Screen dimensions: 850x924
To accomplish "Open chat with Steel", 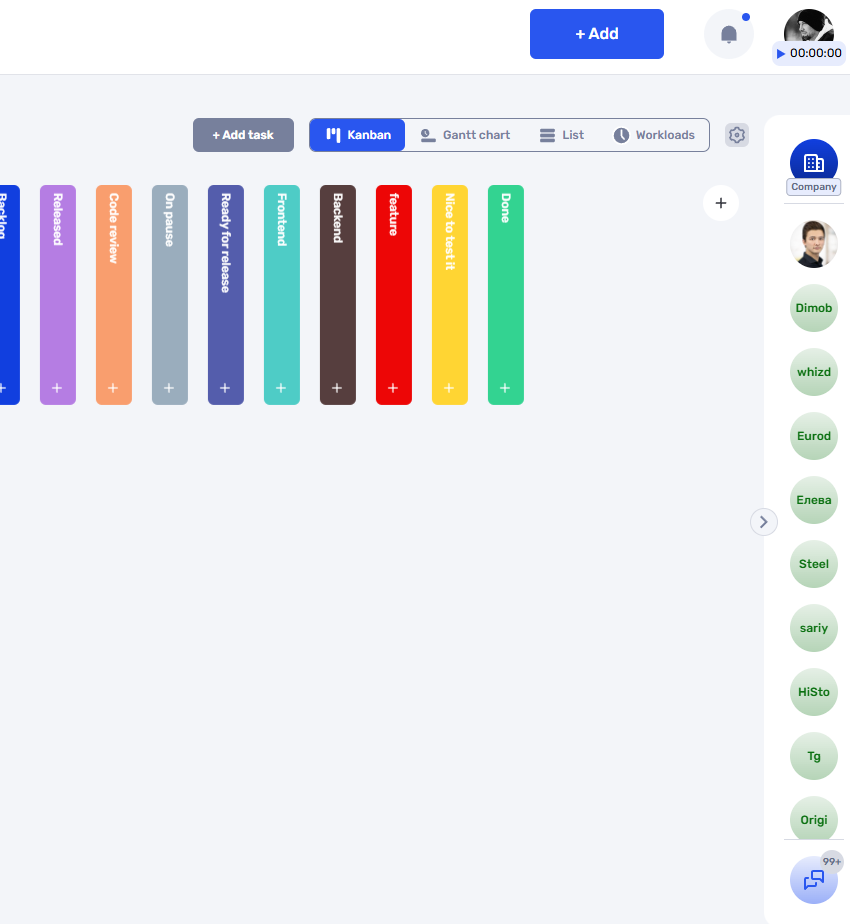I will click(813, 564).
